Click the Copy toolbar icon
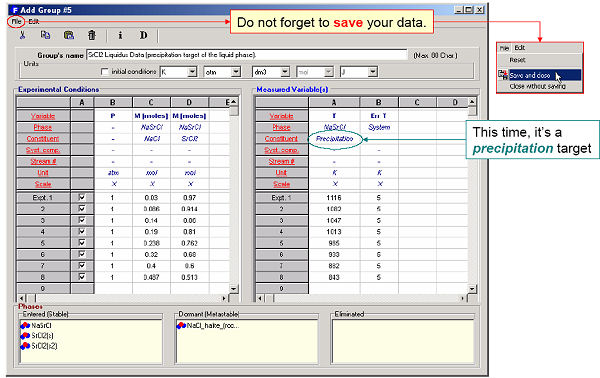 tap(45, 35)
